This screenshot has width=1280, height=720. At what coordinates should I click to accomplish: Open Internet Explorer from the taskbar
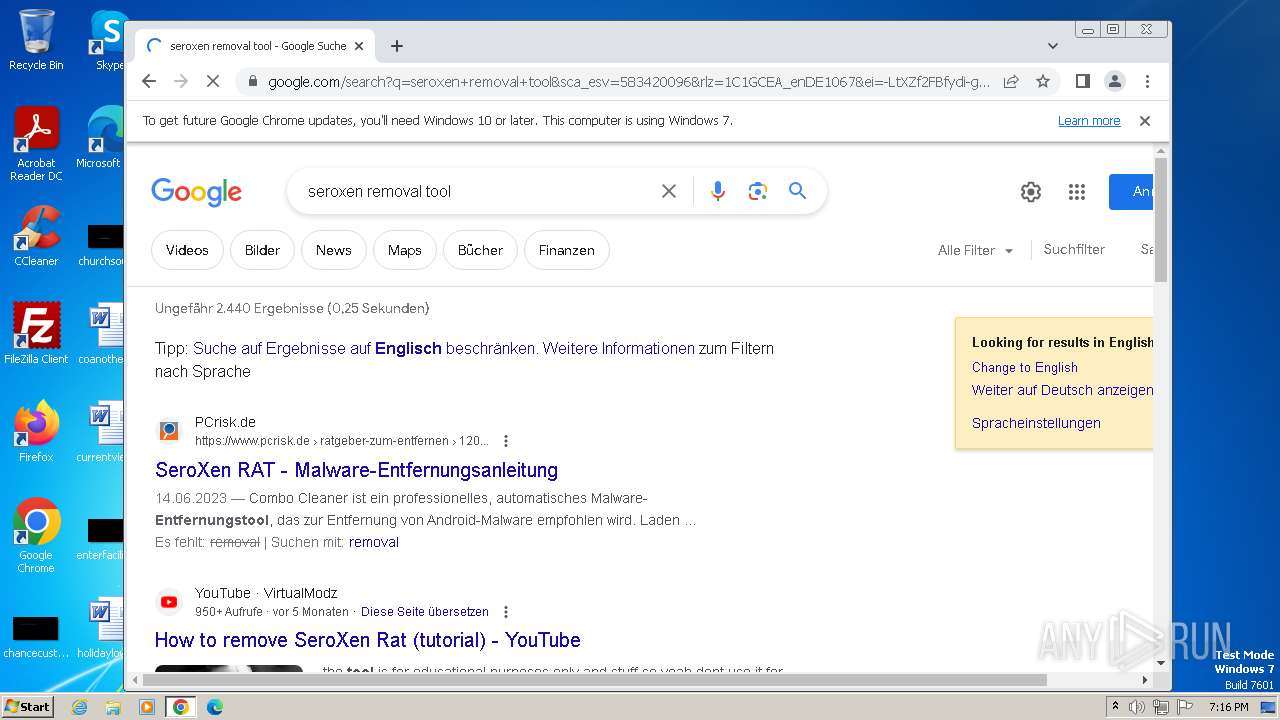click(80, 707)
